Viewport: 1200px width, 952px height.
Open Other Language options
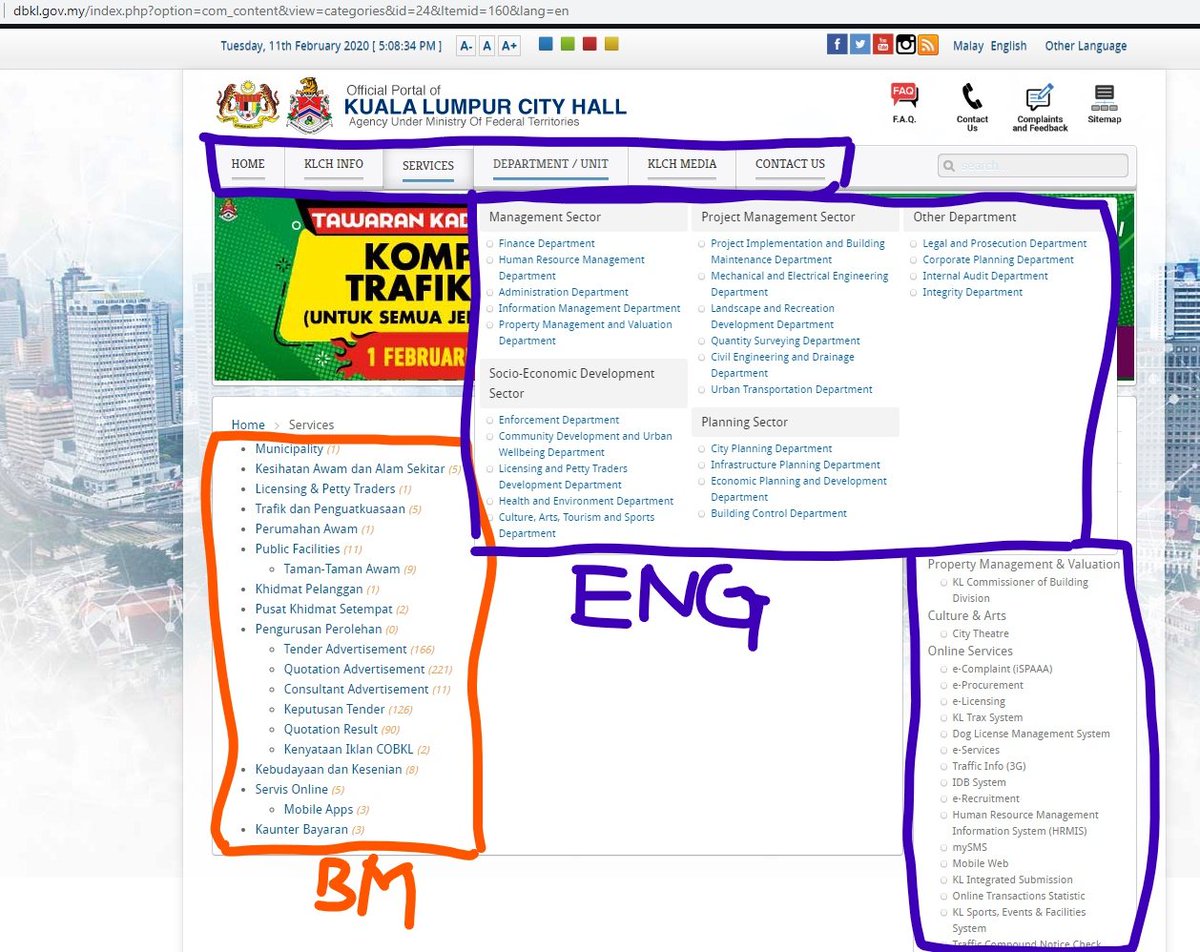(1085, 46)
